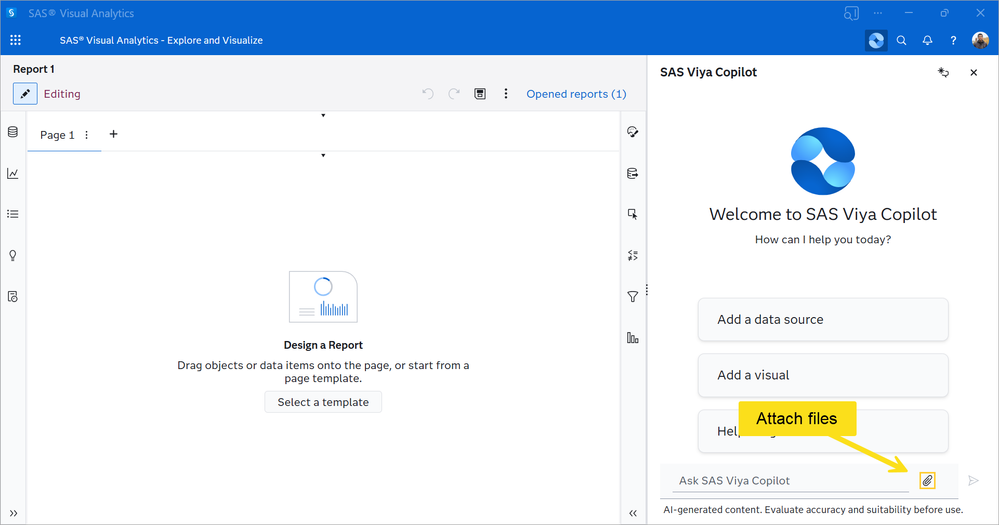Screen dimensions: 999x525
Task: Choose Add a visual suggestion
Action: pos(823,375)
